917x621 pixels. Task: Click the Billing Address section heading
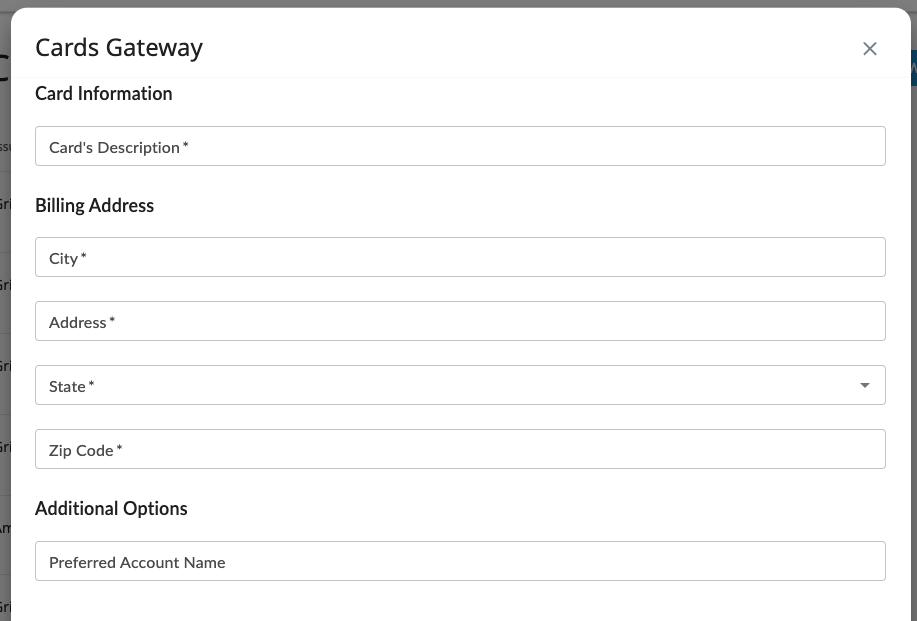tap(95, 205)
